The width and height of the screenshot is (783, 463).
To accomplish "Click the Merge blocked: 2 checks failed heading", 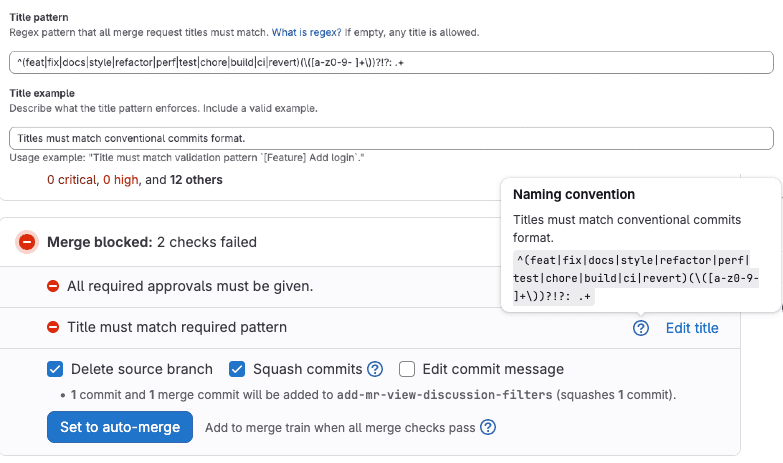I will pos(152,242).
